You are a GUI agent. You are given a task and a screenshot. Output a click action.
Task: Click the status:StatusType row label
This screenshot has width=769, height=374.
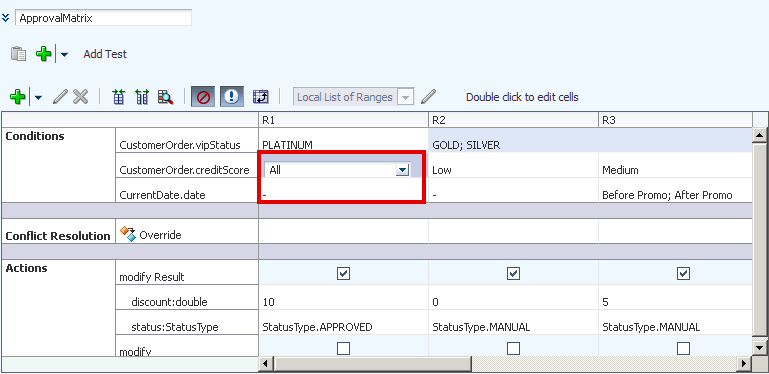pos(175,327)
